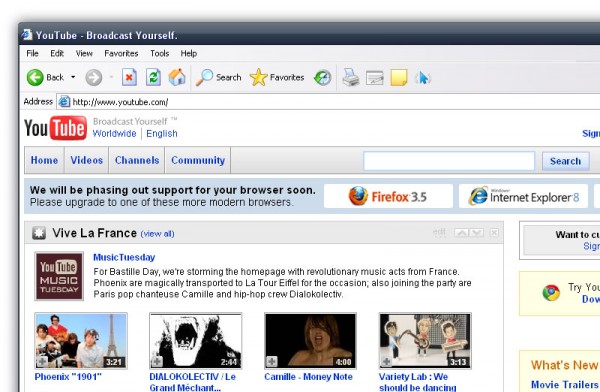Screen dimensions: 600x392
Task: Click the page icon in the address bar
Action: tap(64, 101)
